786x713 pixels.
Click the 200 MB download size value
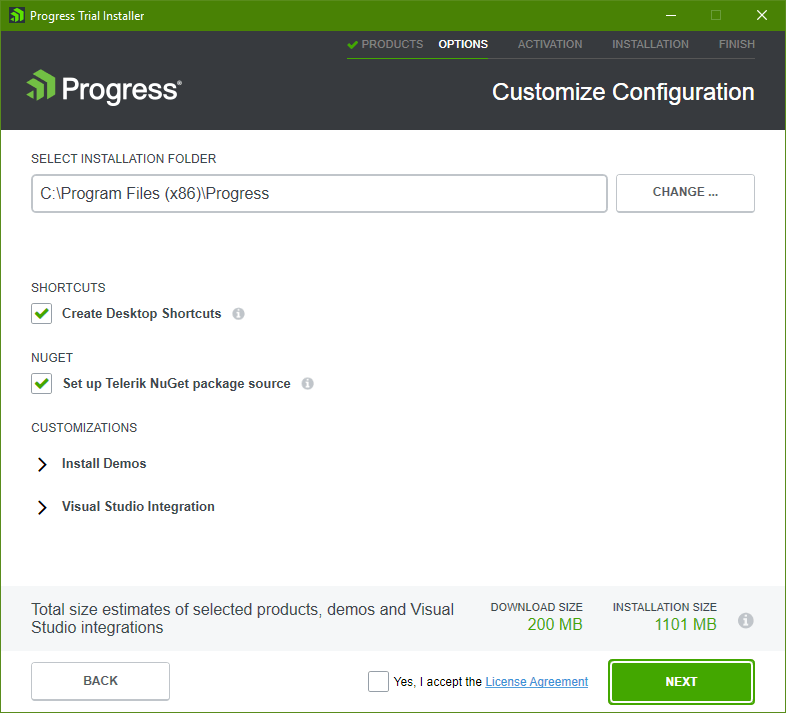[555, 624]
